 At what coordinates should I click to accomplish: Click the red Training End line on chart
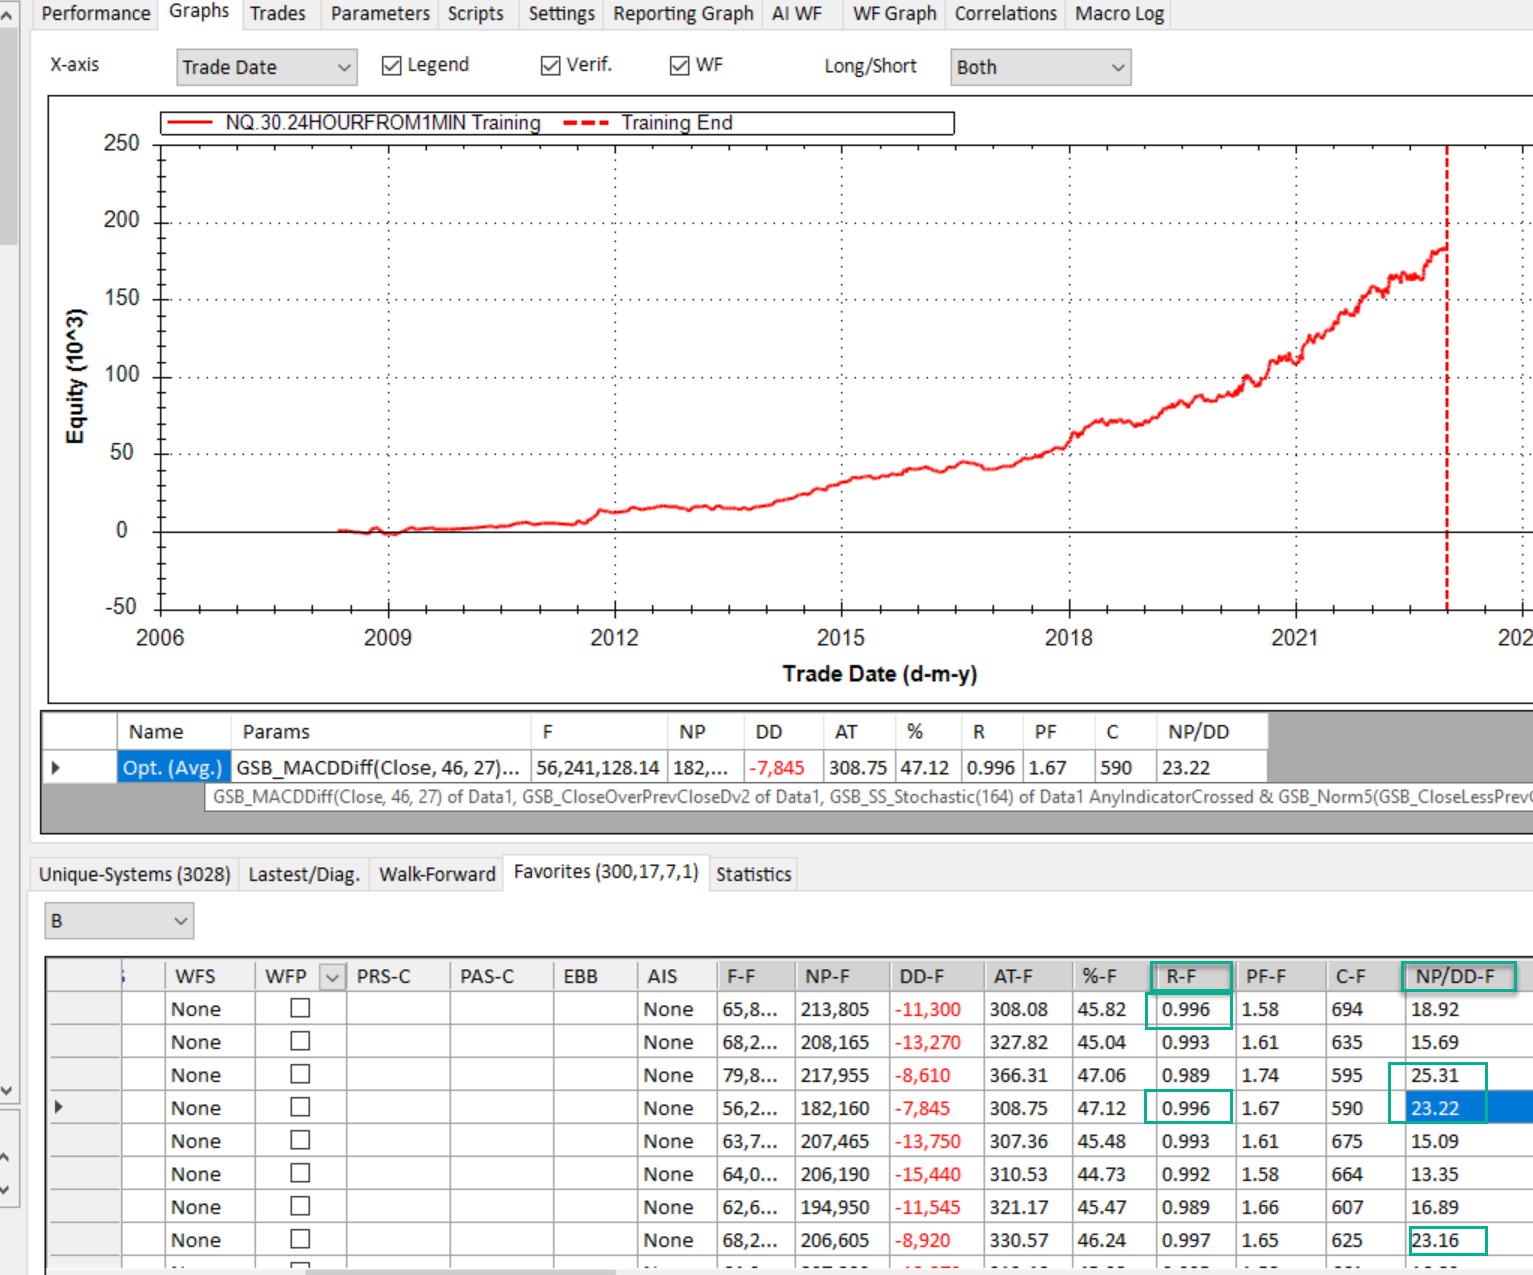point(1446,450)
